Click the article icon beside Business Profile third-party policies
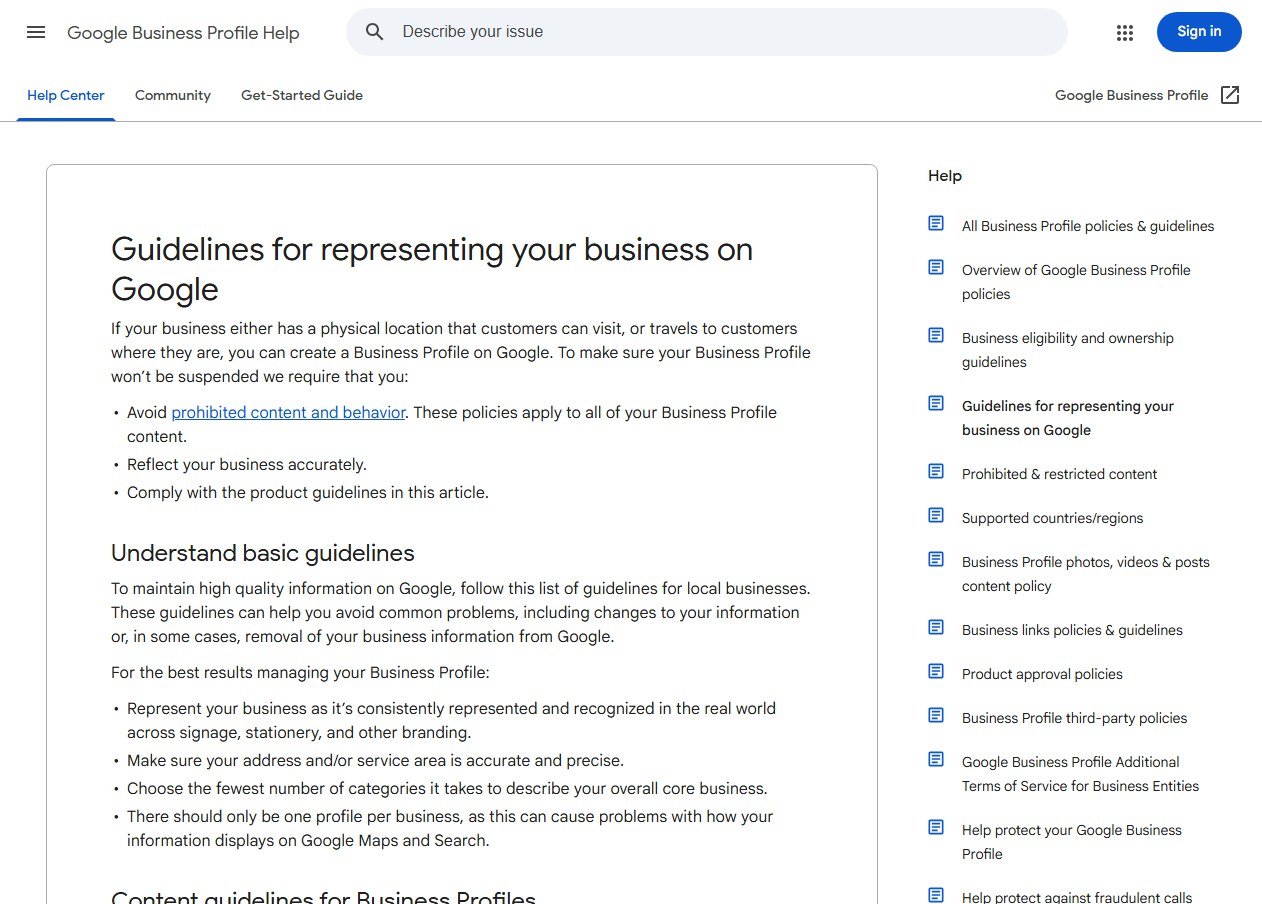 [936, 715]
